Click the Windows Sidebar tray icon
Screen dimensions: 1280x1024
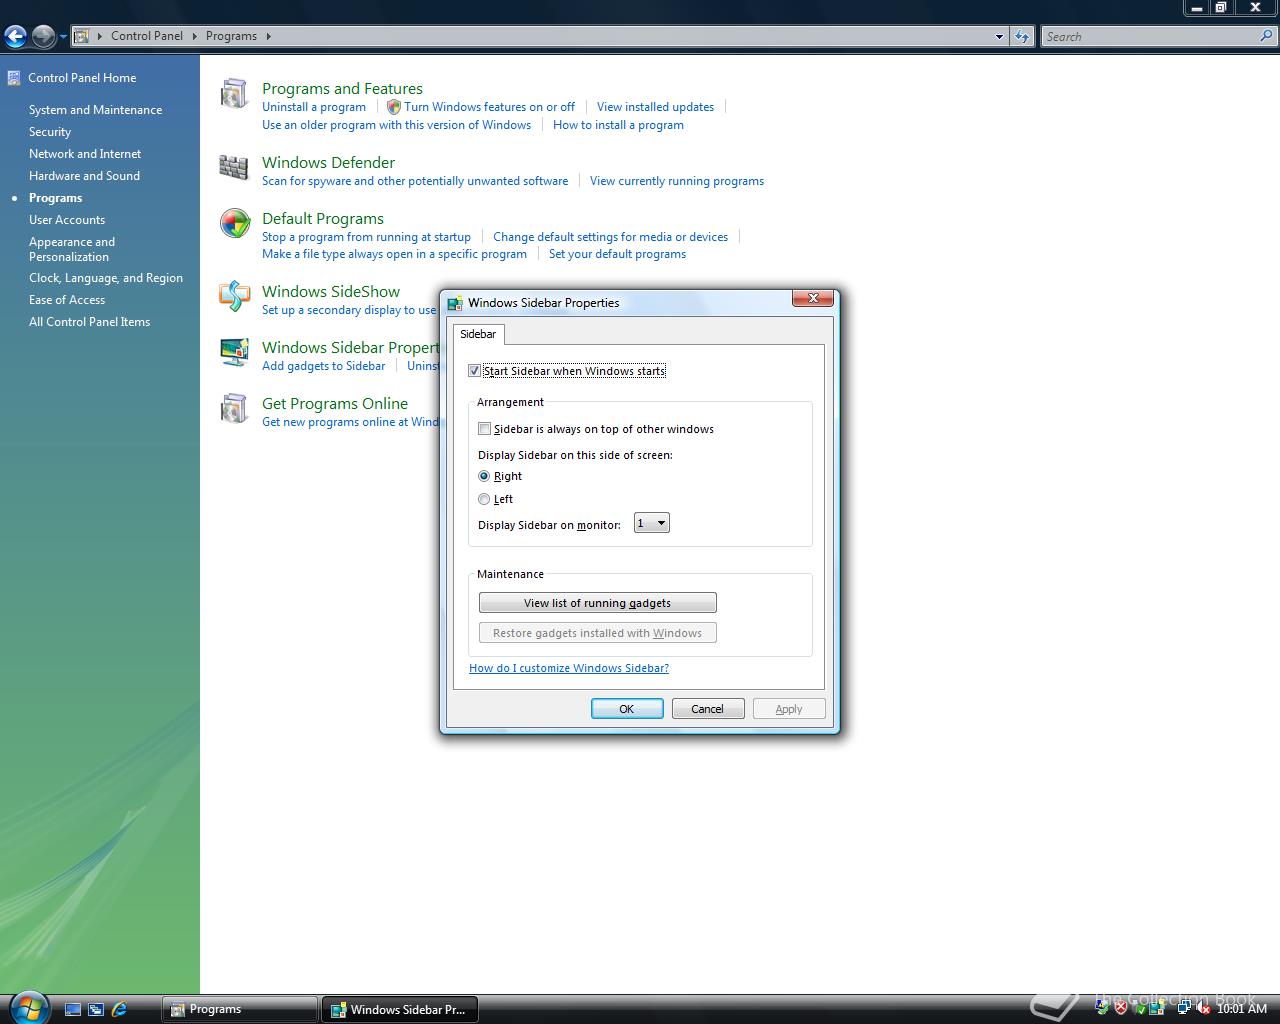pos(1156,1008)
